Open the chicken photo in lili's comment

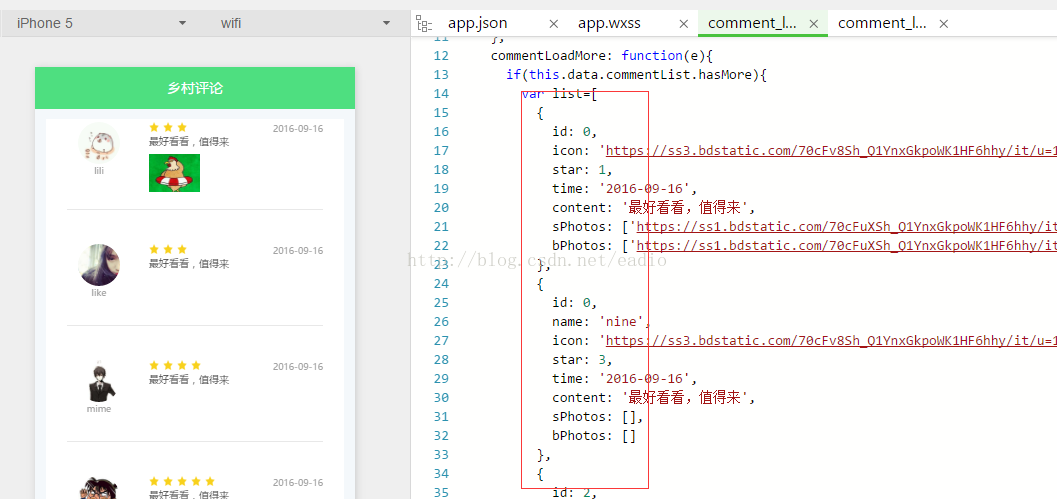[175, 173]
